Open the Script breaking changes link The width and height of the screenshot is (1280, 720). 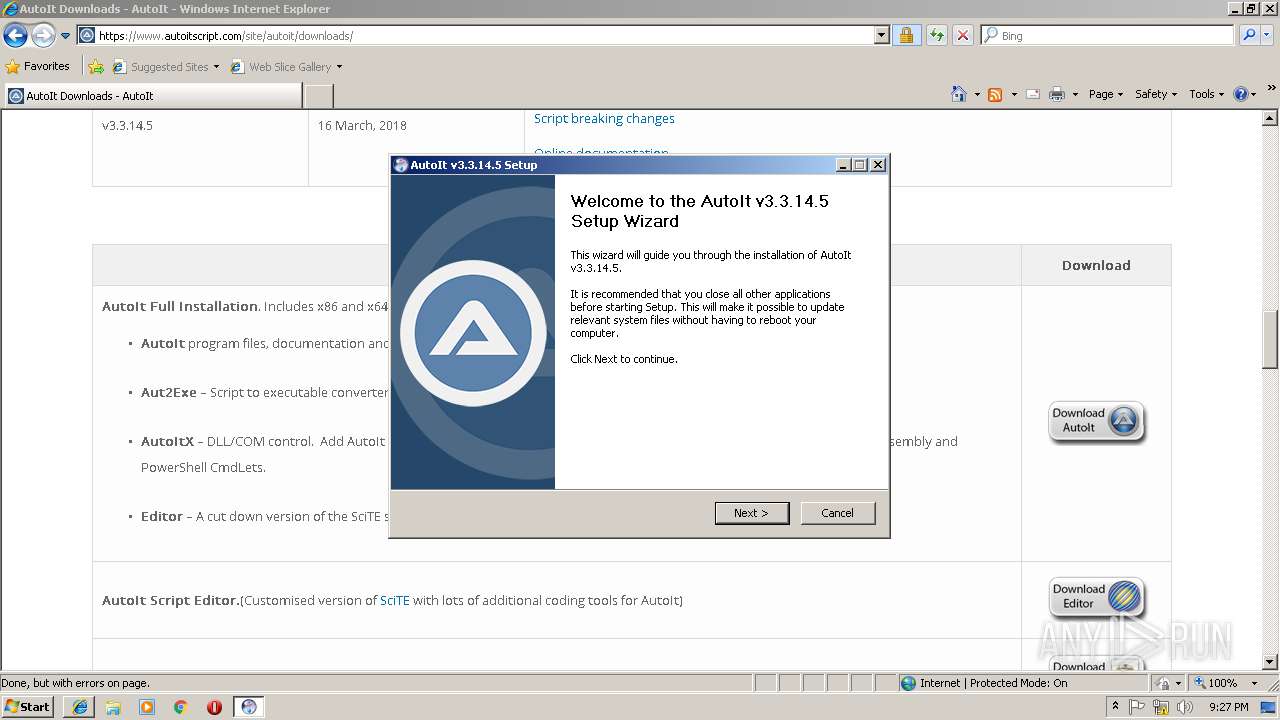(604, 119)
